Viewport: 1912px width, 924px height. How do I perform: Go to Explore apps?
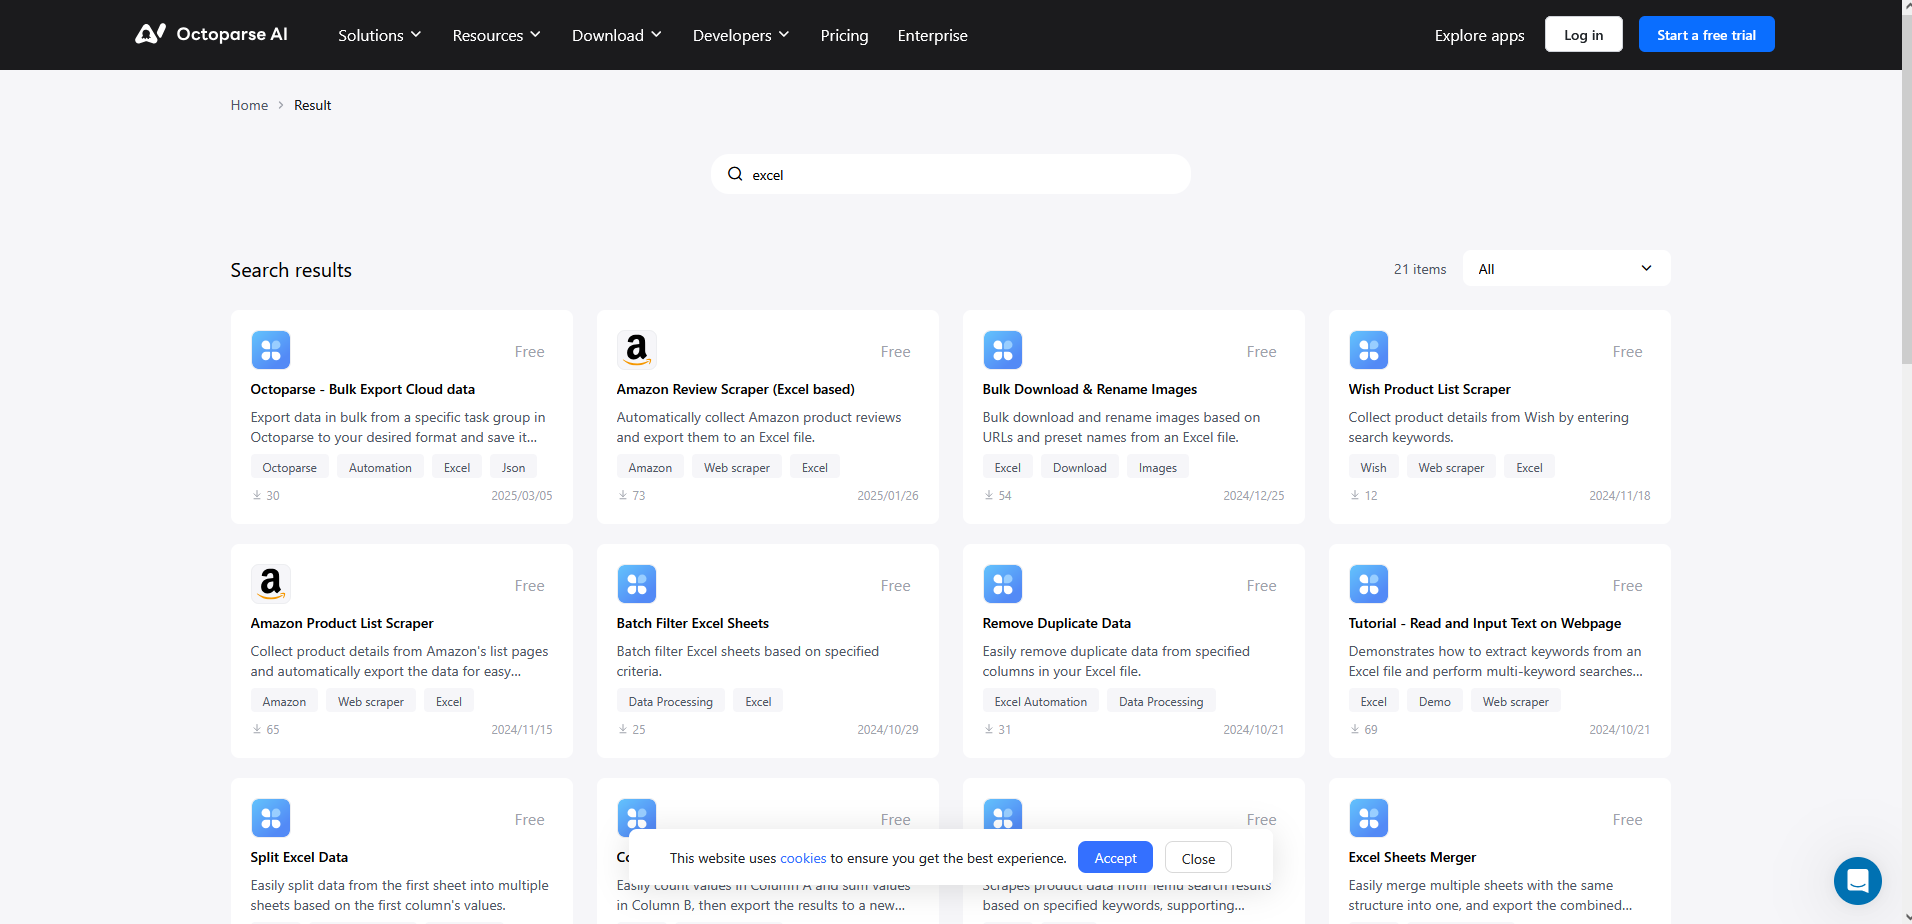(x=1479, y=35)
